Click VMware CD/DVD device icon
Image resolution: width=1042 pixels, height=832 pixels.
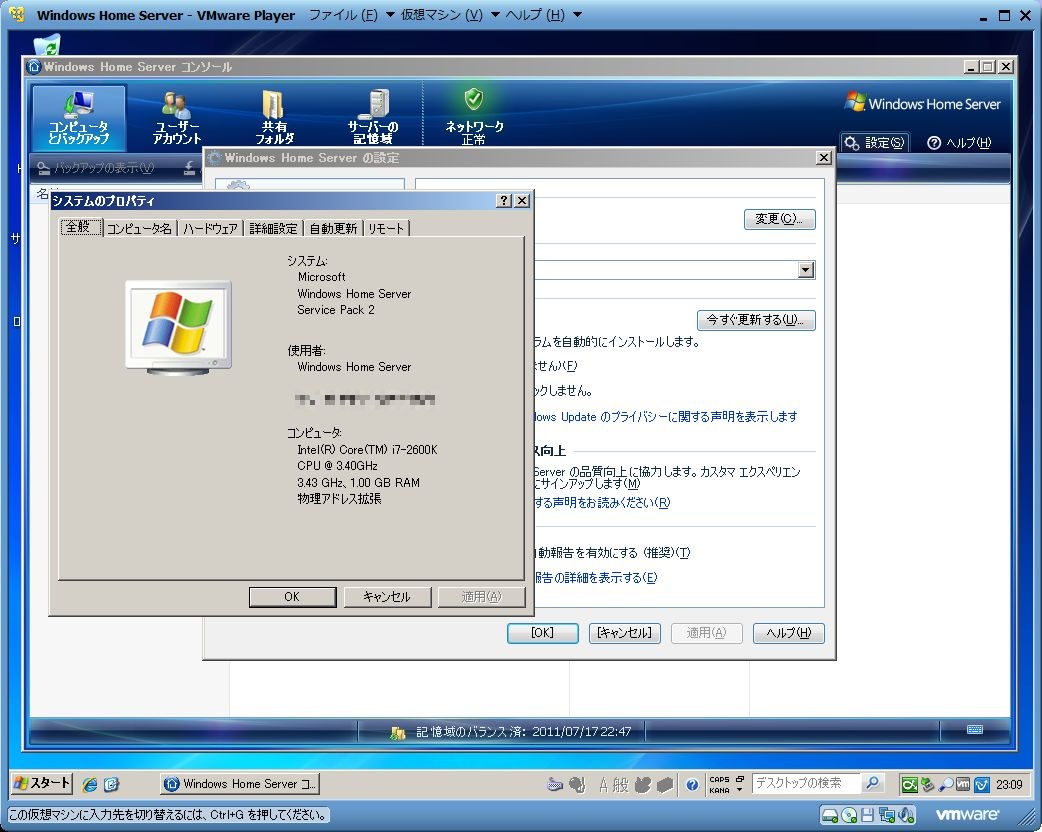849,815
